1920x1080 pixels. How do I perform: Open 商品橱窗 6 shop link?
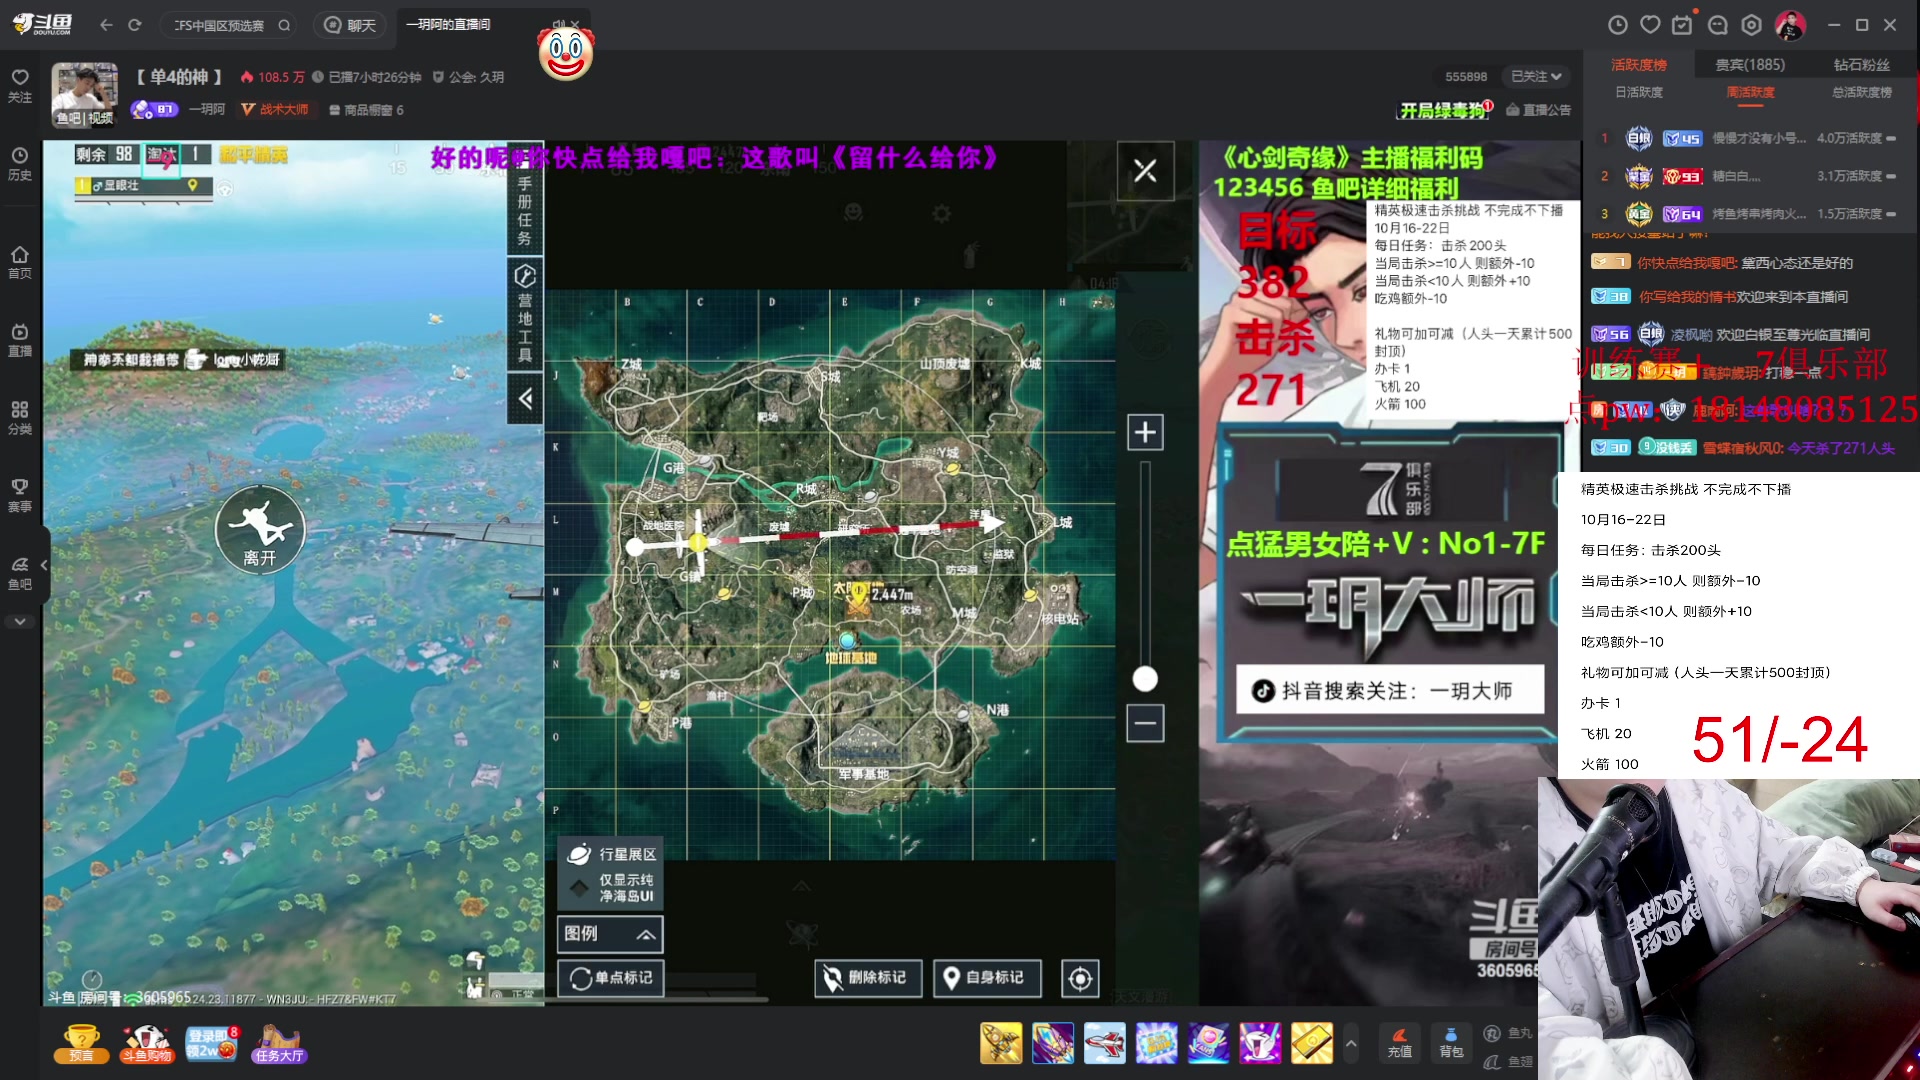[x=366, y=110]
